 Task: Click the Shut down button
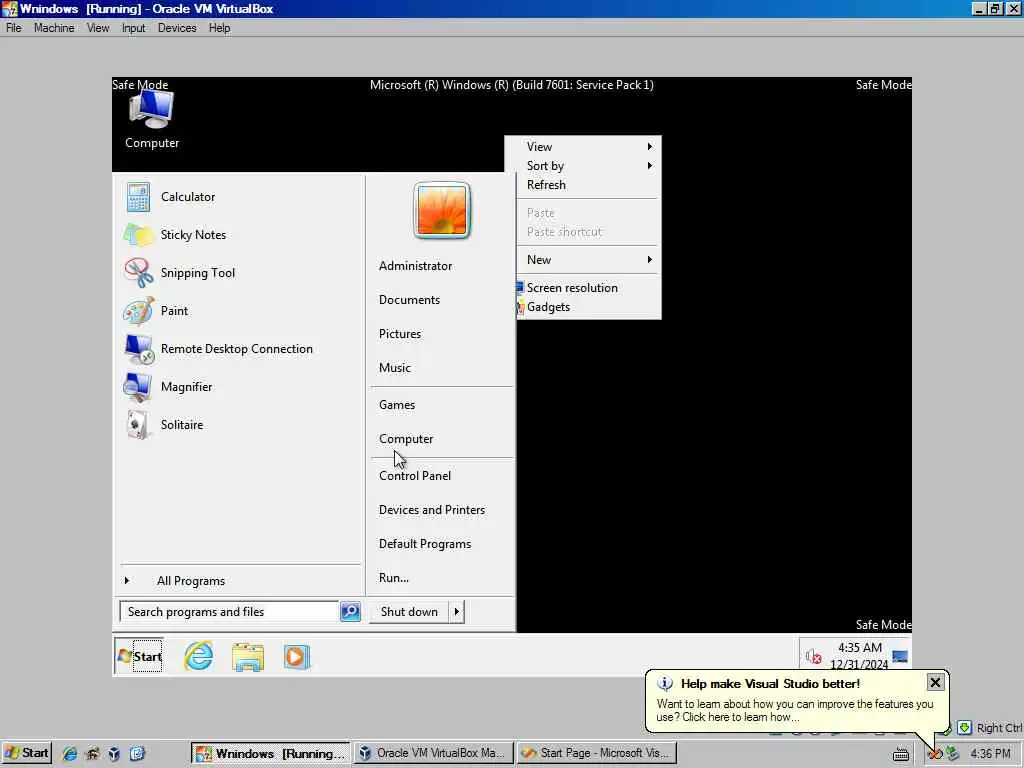(409, 611)
